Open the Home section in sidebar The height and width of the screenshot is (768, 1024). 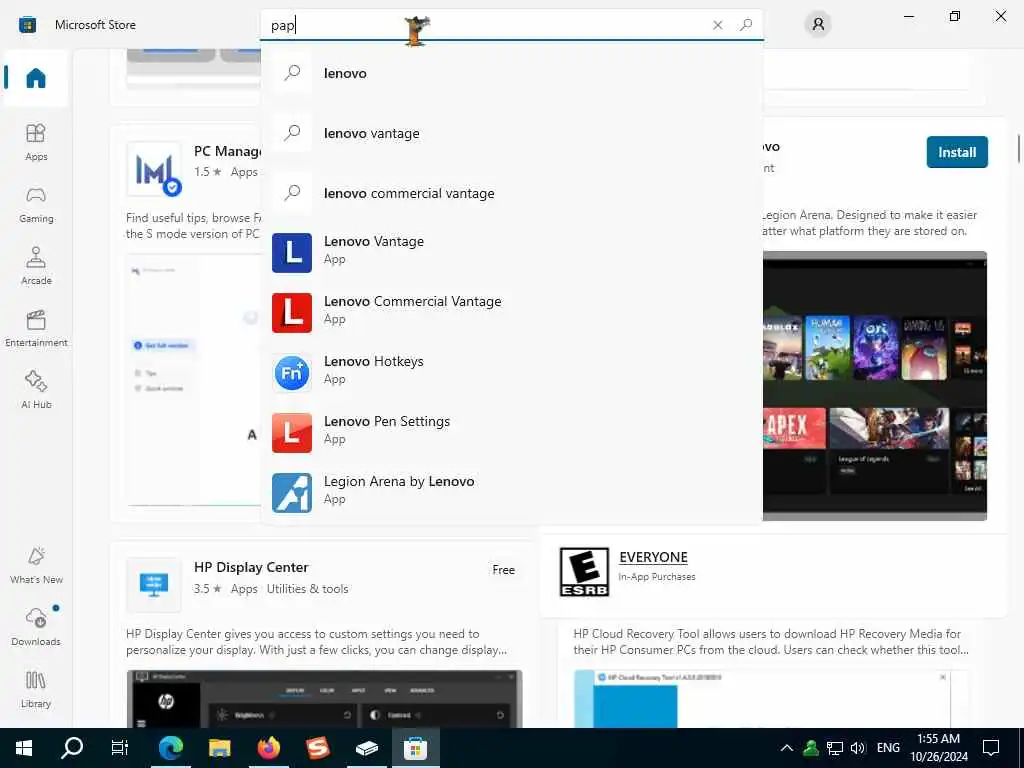pyautogui.click(x=36, y=78)
